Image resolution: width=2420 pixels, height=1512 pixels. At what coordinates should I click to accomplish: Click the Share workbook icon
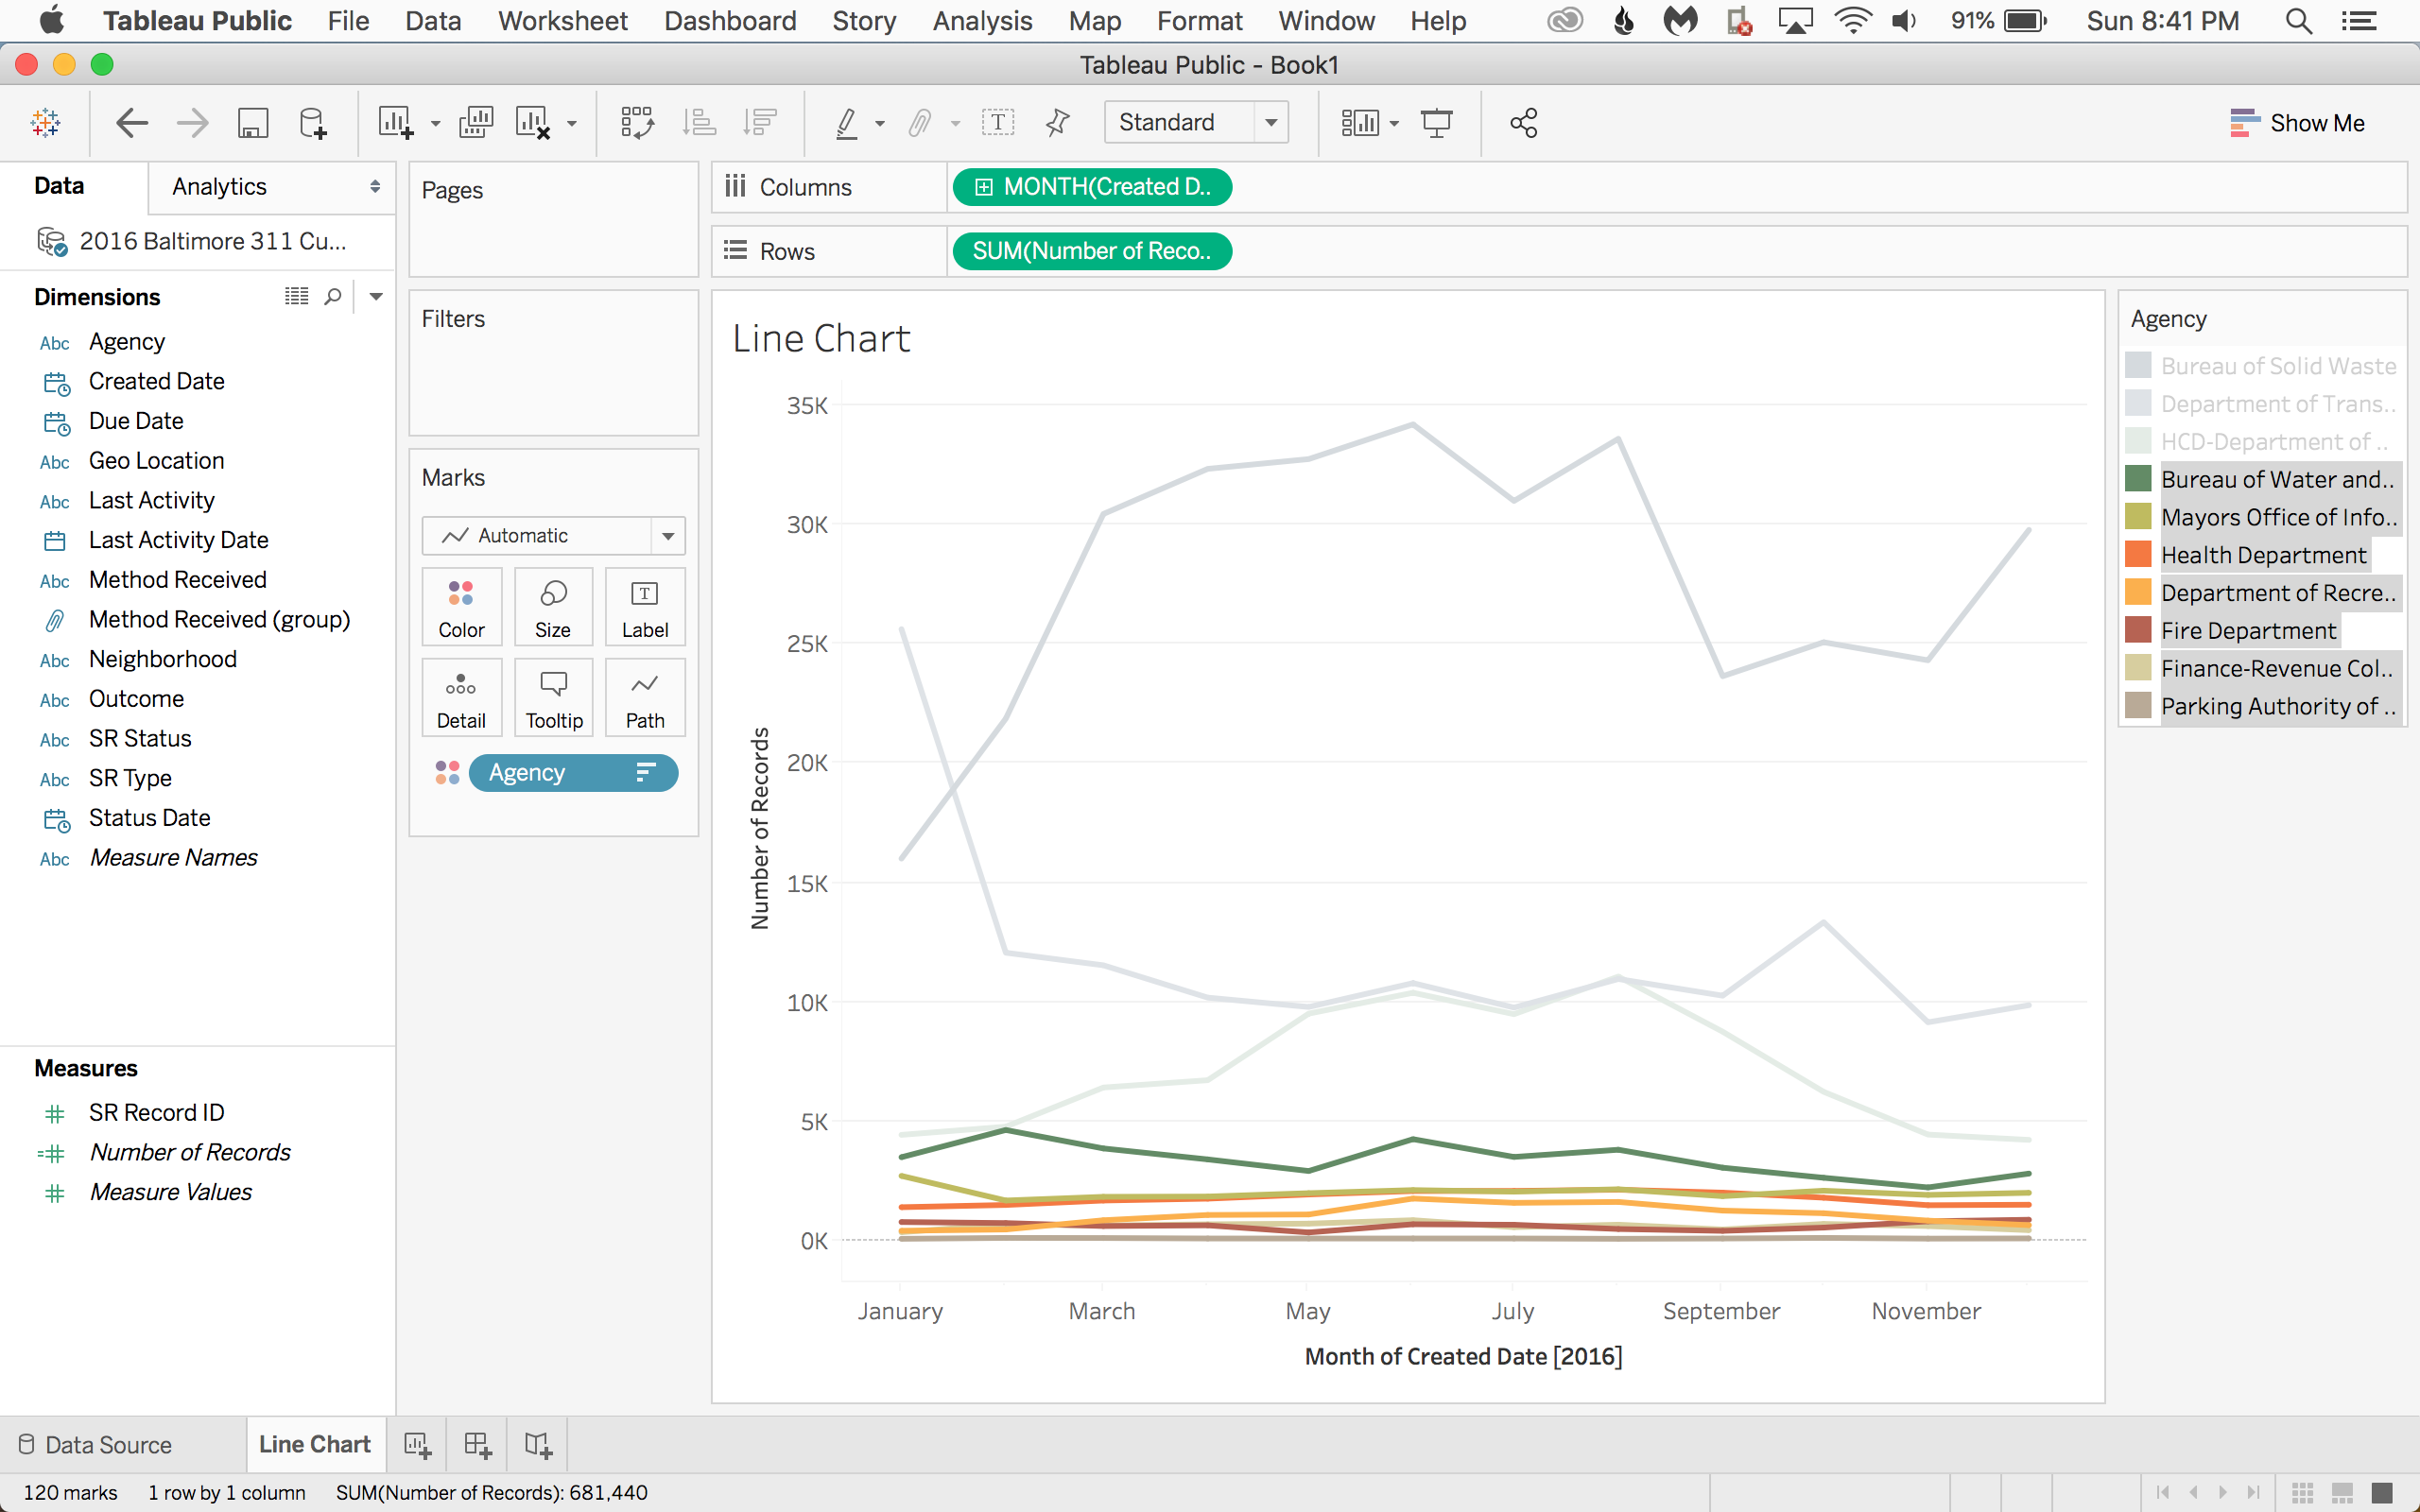(1523, 123)
